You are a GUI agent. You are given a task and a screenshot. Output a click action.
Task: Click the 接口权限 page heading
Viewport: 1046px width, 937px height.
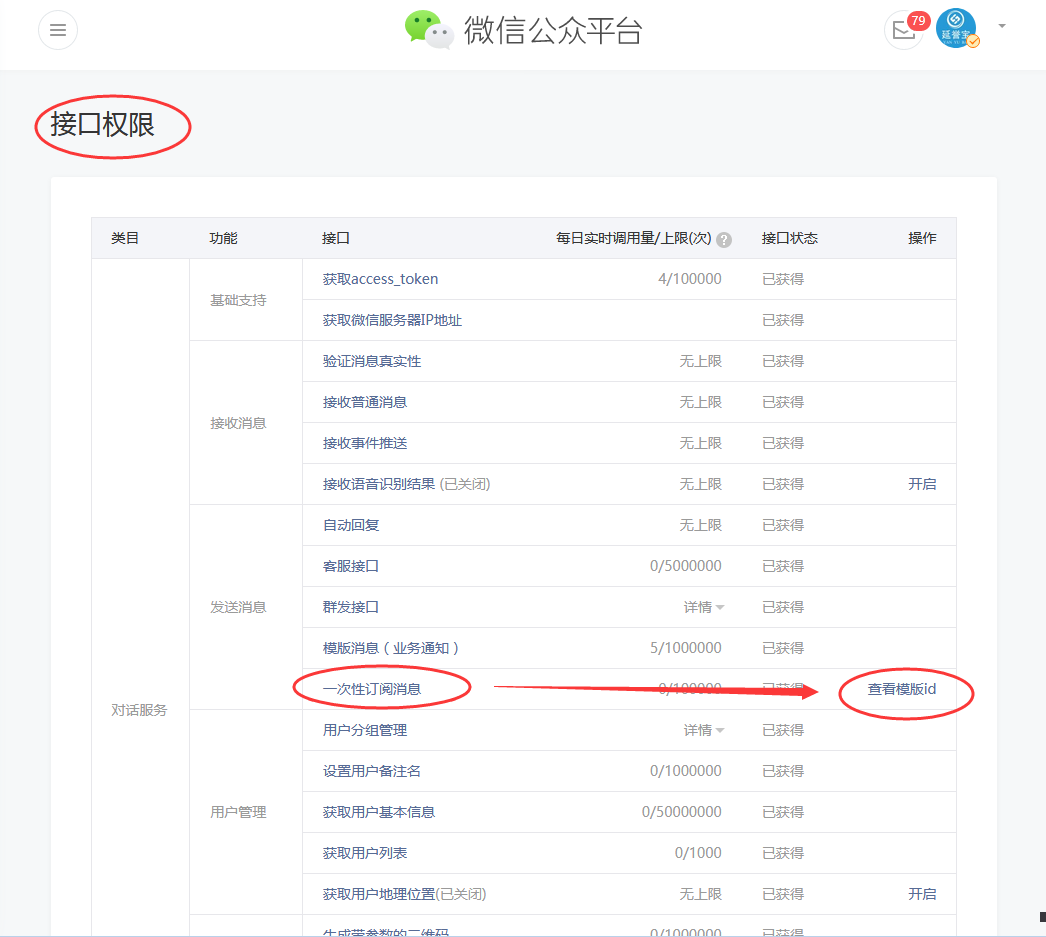pyautogui.click(x=103, y=125)
